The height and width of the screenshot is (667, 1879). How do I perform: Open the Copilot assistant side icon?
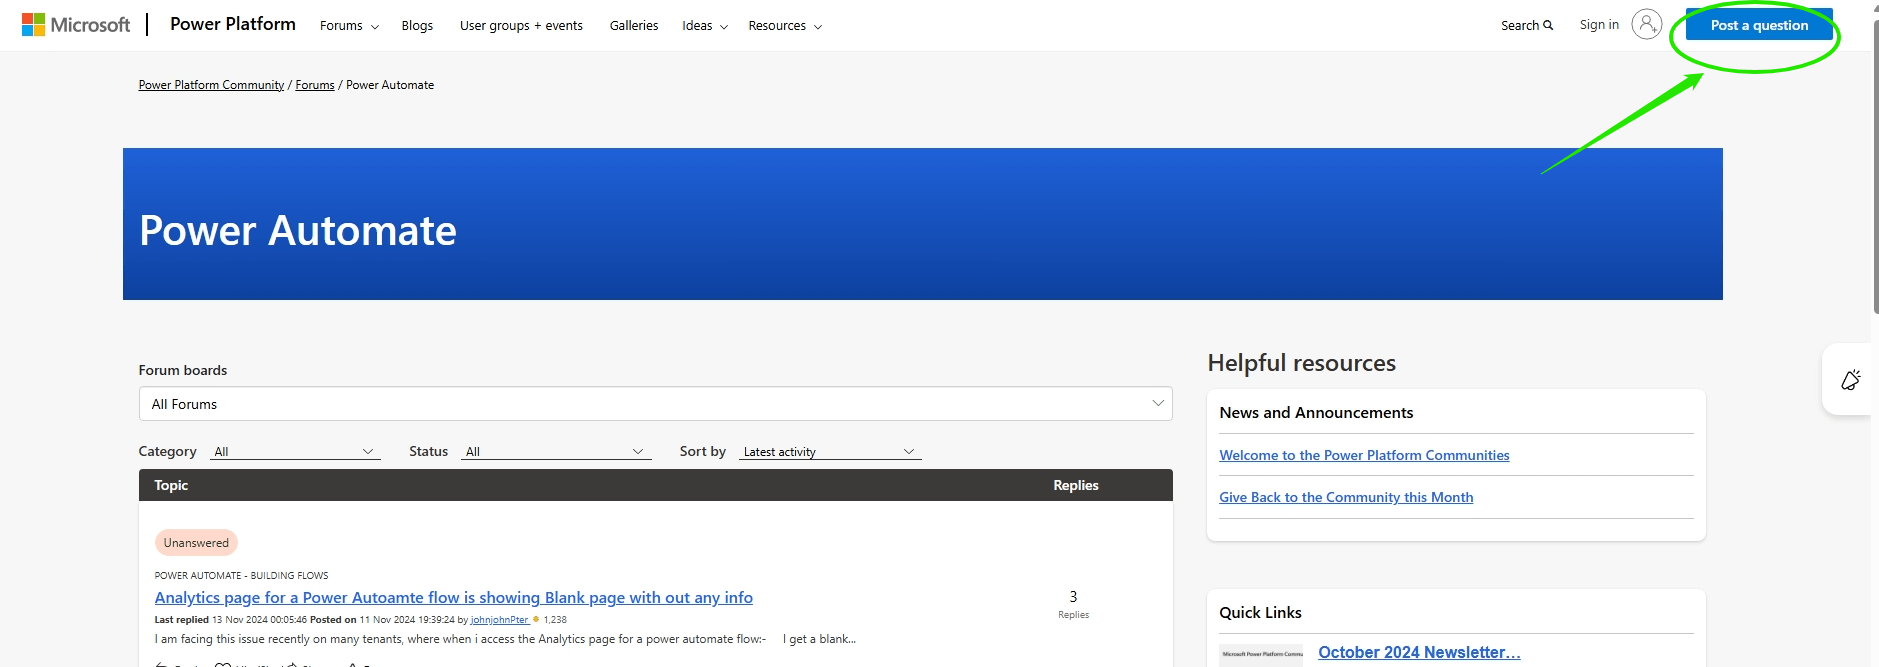click(1850, 380)
